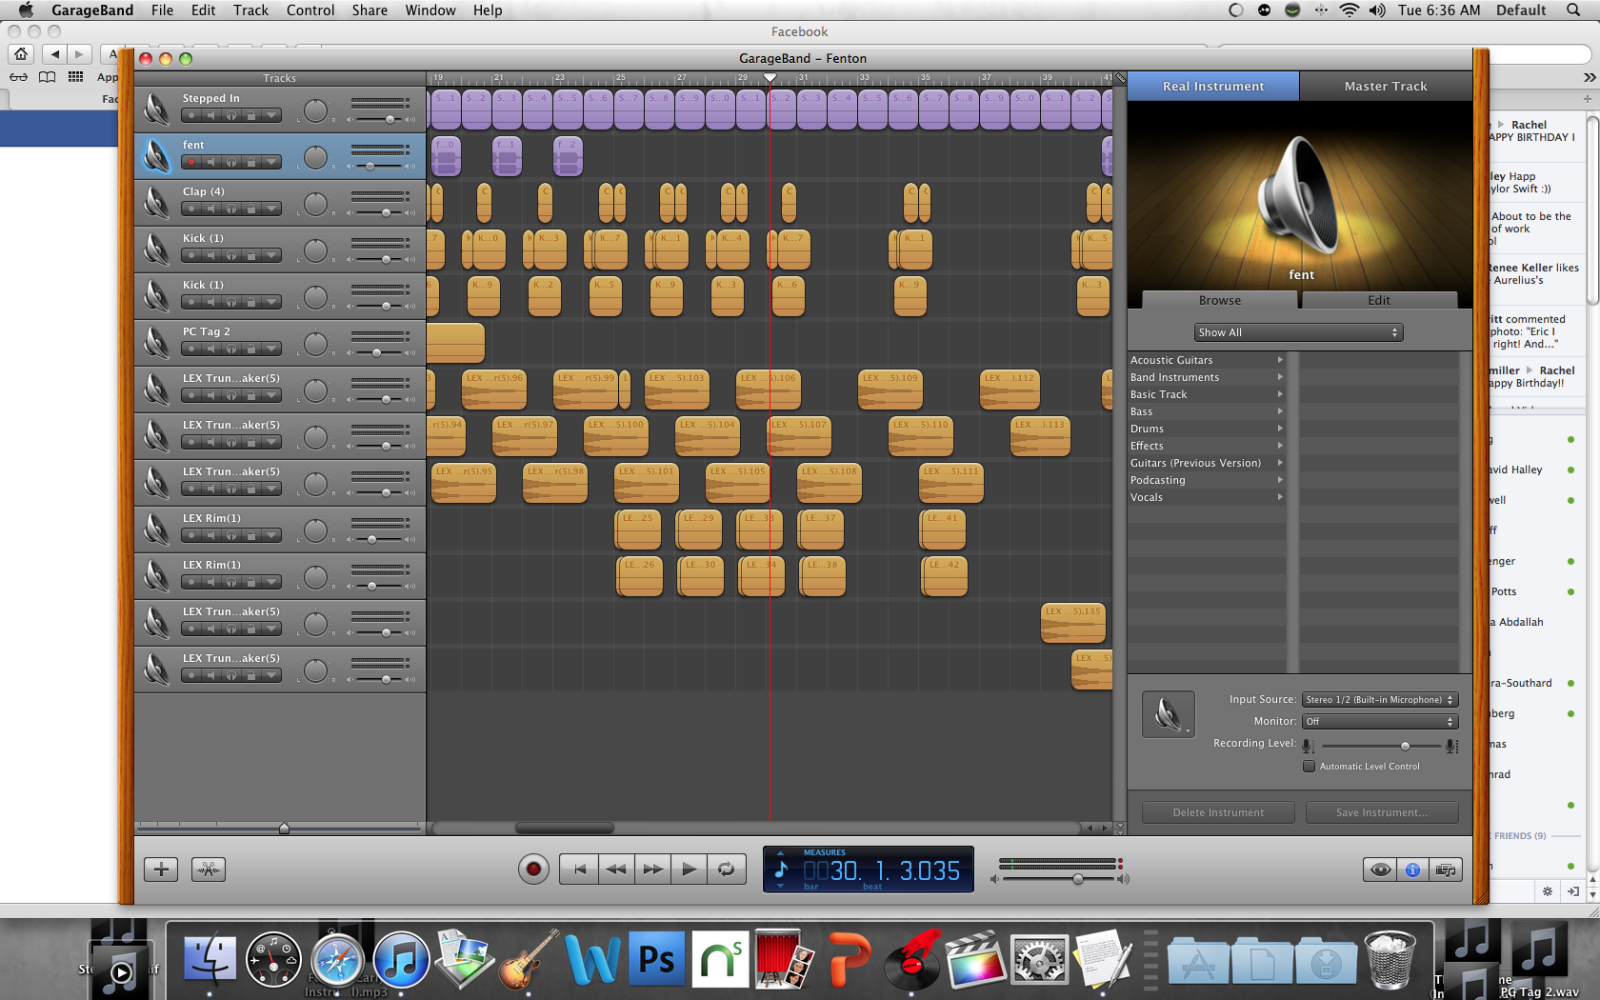This screenshot has width=1600, height=1000.
Task: Toggle the cycle region loop button
Action: tap(726, 869)
